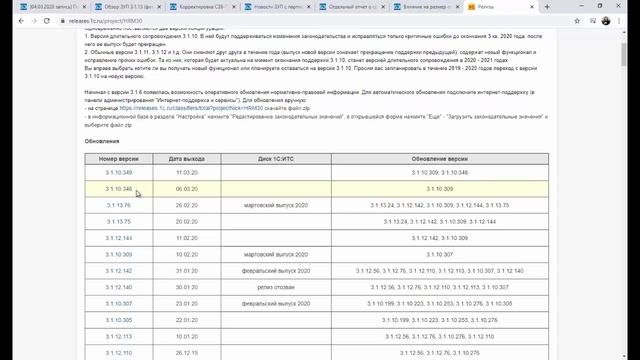Close the "Новости ЗУП" tab

[308, 7]
